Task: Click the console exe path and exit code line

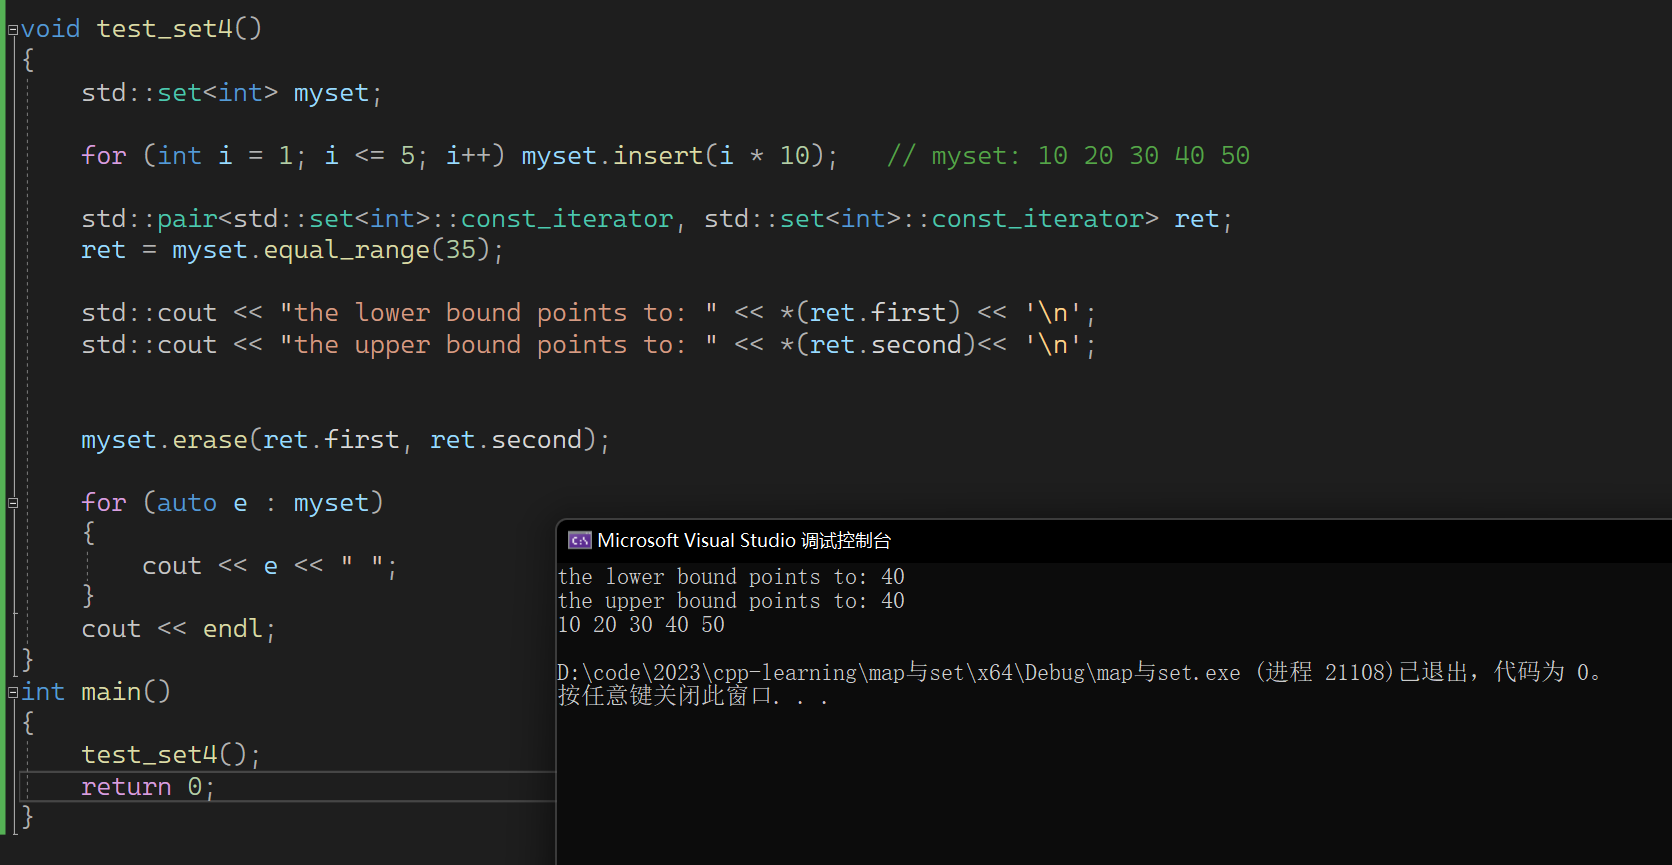Action: coord(1080,672)
